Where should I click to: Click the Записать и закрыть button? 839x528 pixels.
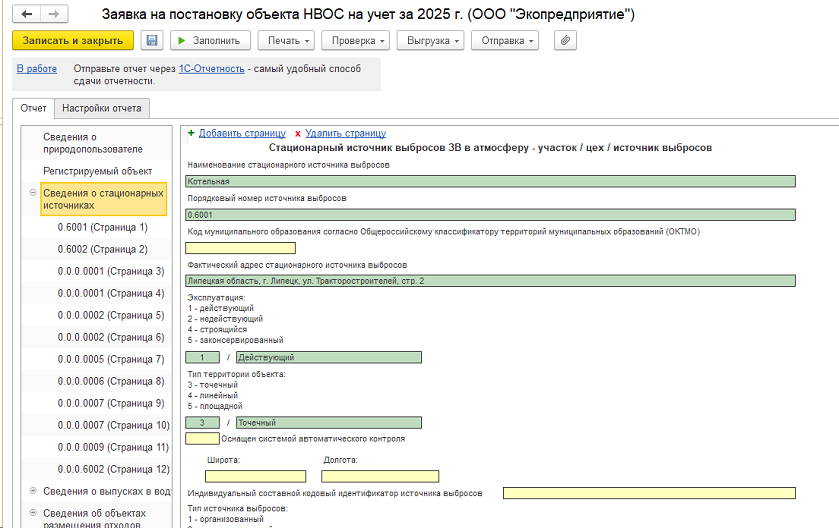tap(72, 41)
